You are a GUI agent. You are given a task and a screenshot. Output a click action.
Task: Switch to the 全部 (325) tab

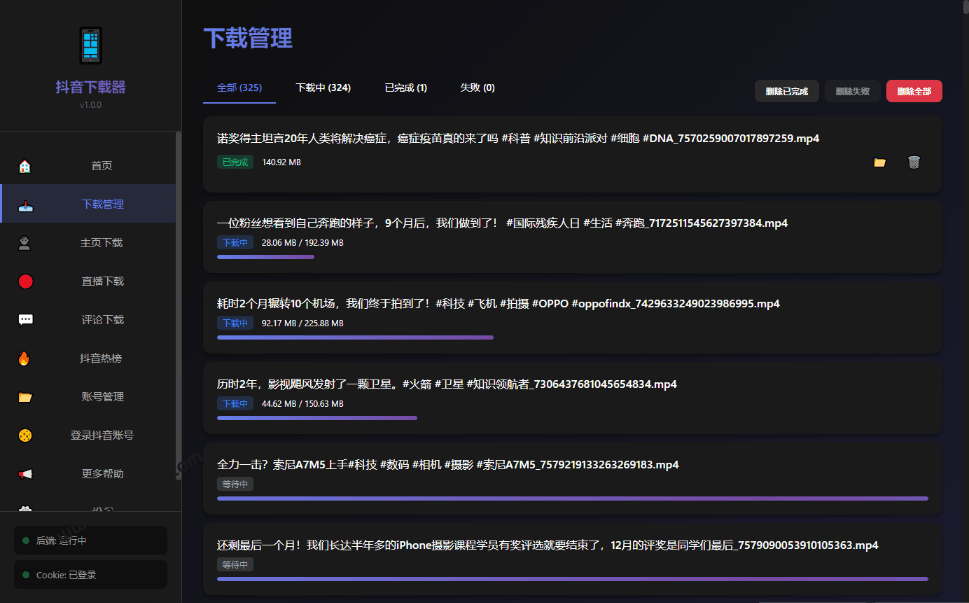click(x=238, y=87)
